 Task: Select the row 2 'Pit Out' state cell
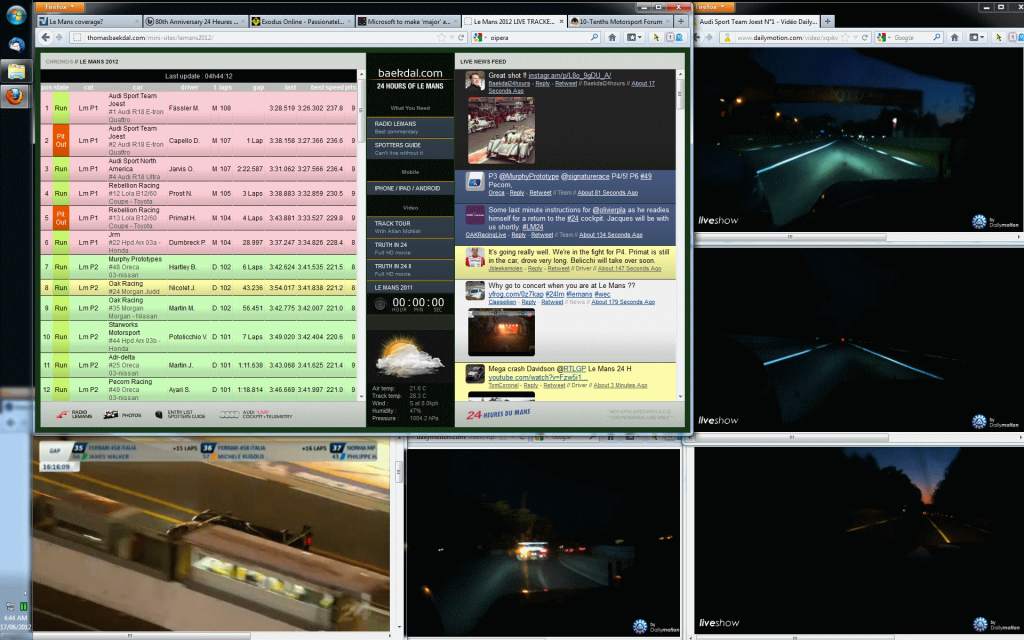[61, 140]
